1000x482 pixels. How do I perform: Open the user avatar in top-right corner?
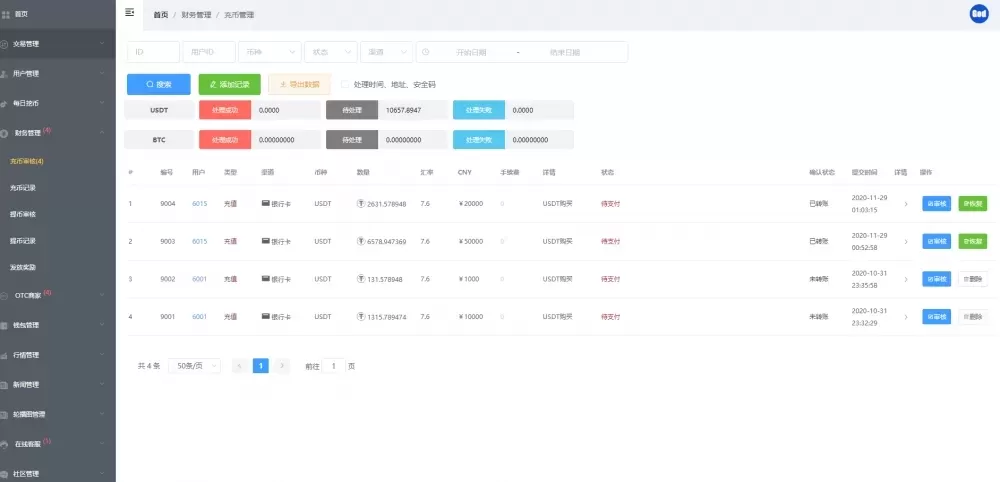978,14
